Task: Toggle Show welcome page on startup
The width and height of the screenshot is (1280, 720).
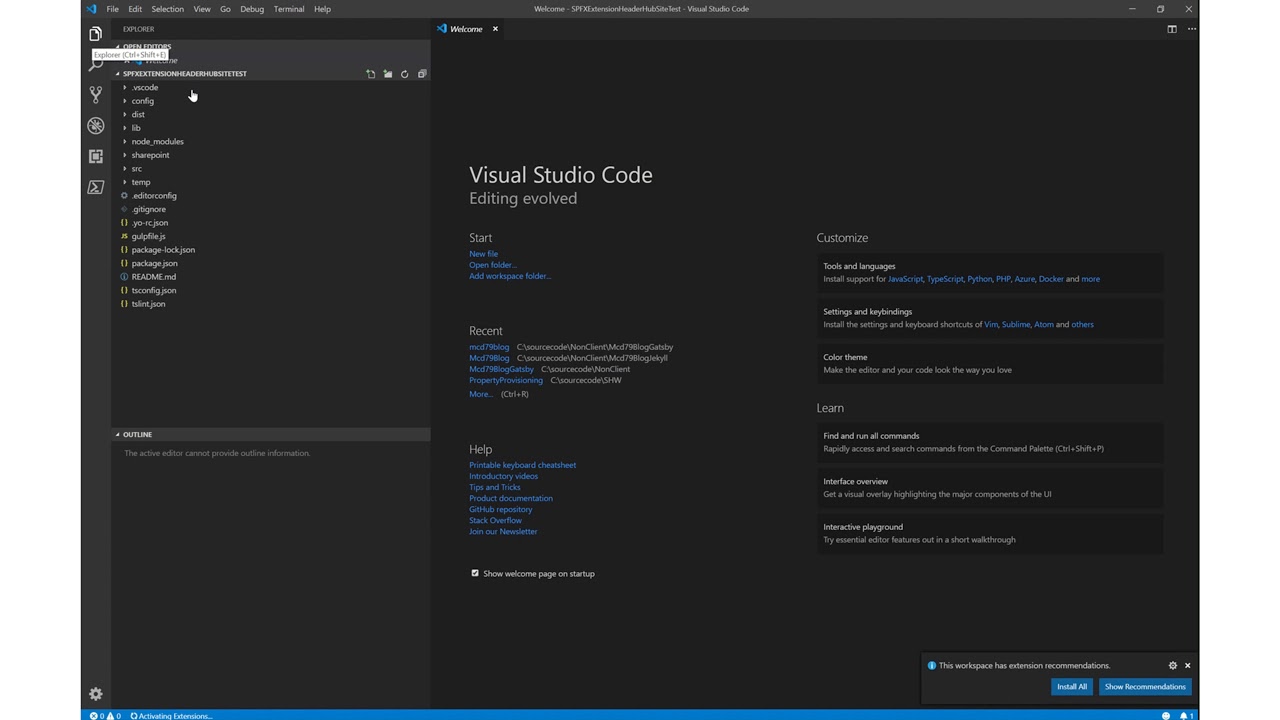Action: pos(475,573)
